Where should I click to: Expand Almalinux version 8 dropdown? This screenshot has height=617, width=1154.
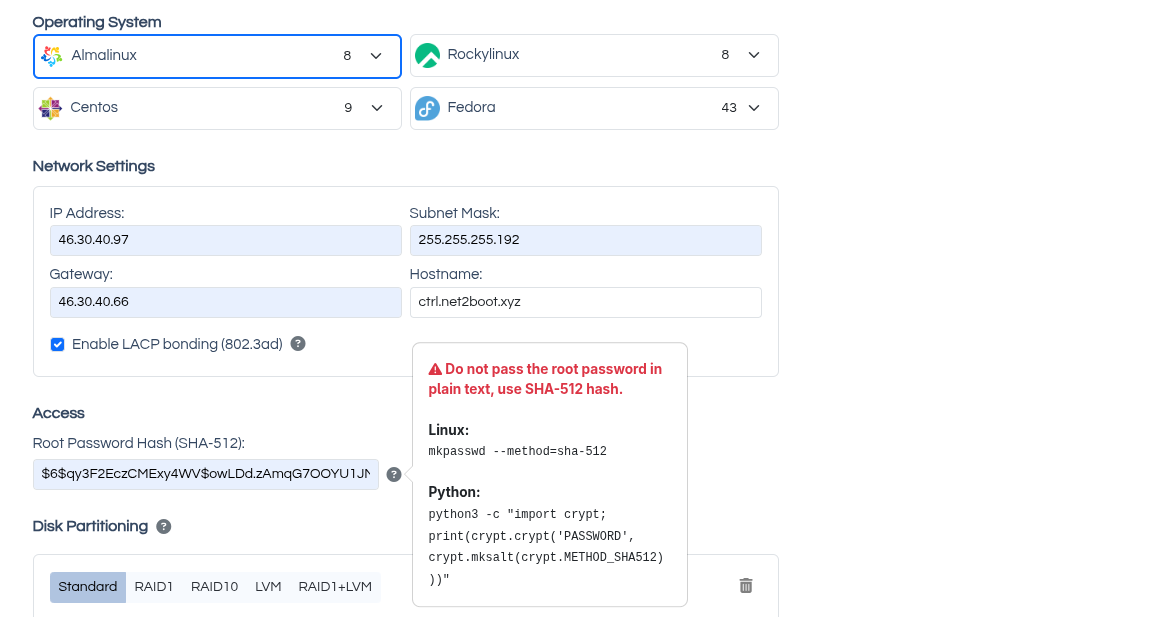376,56
